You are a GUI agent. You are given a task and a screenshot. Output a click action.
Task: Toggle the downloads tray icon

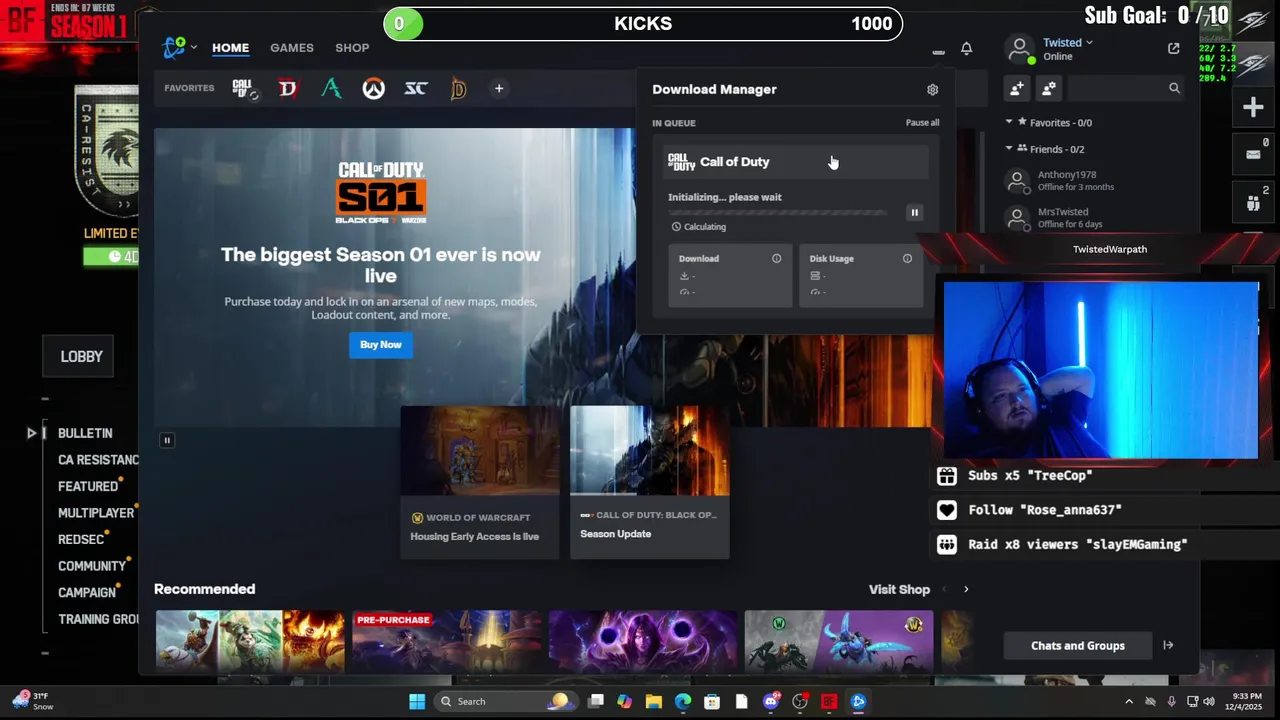938,49
